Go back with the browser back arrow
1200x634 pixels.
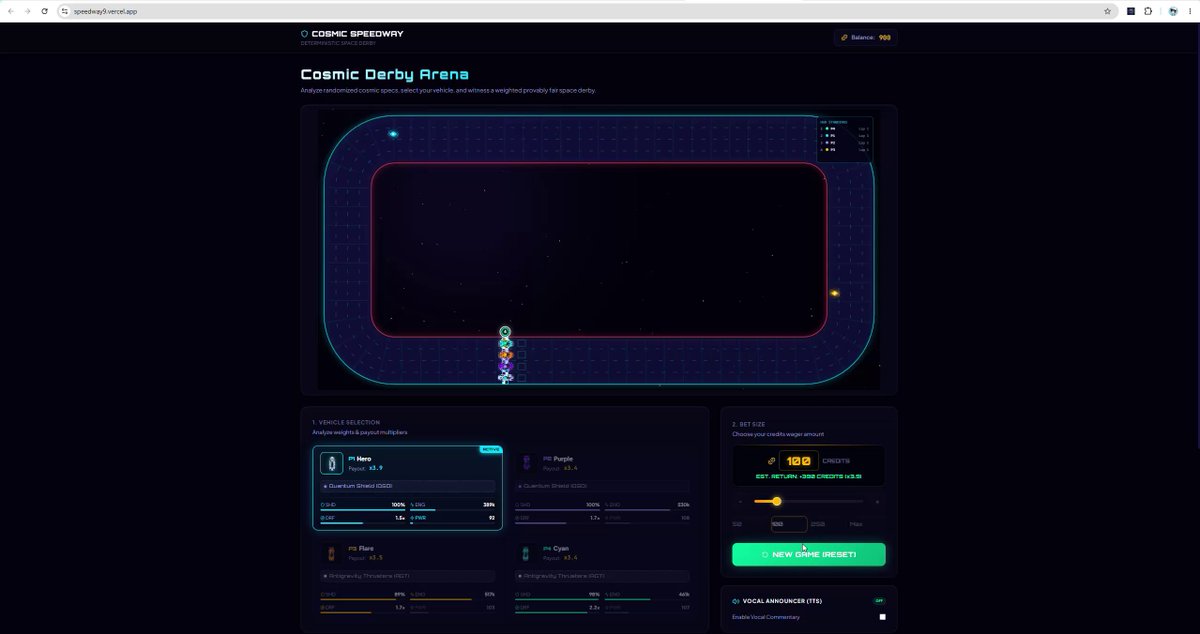click(x=11, y=11)
